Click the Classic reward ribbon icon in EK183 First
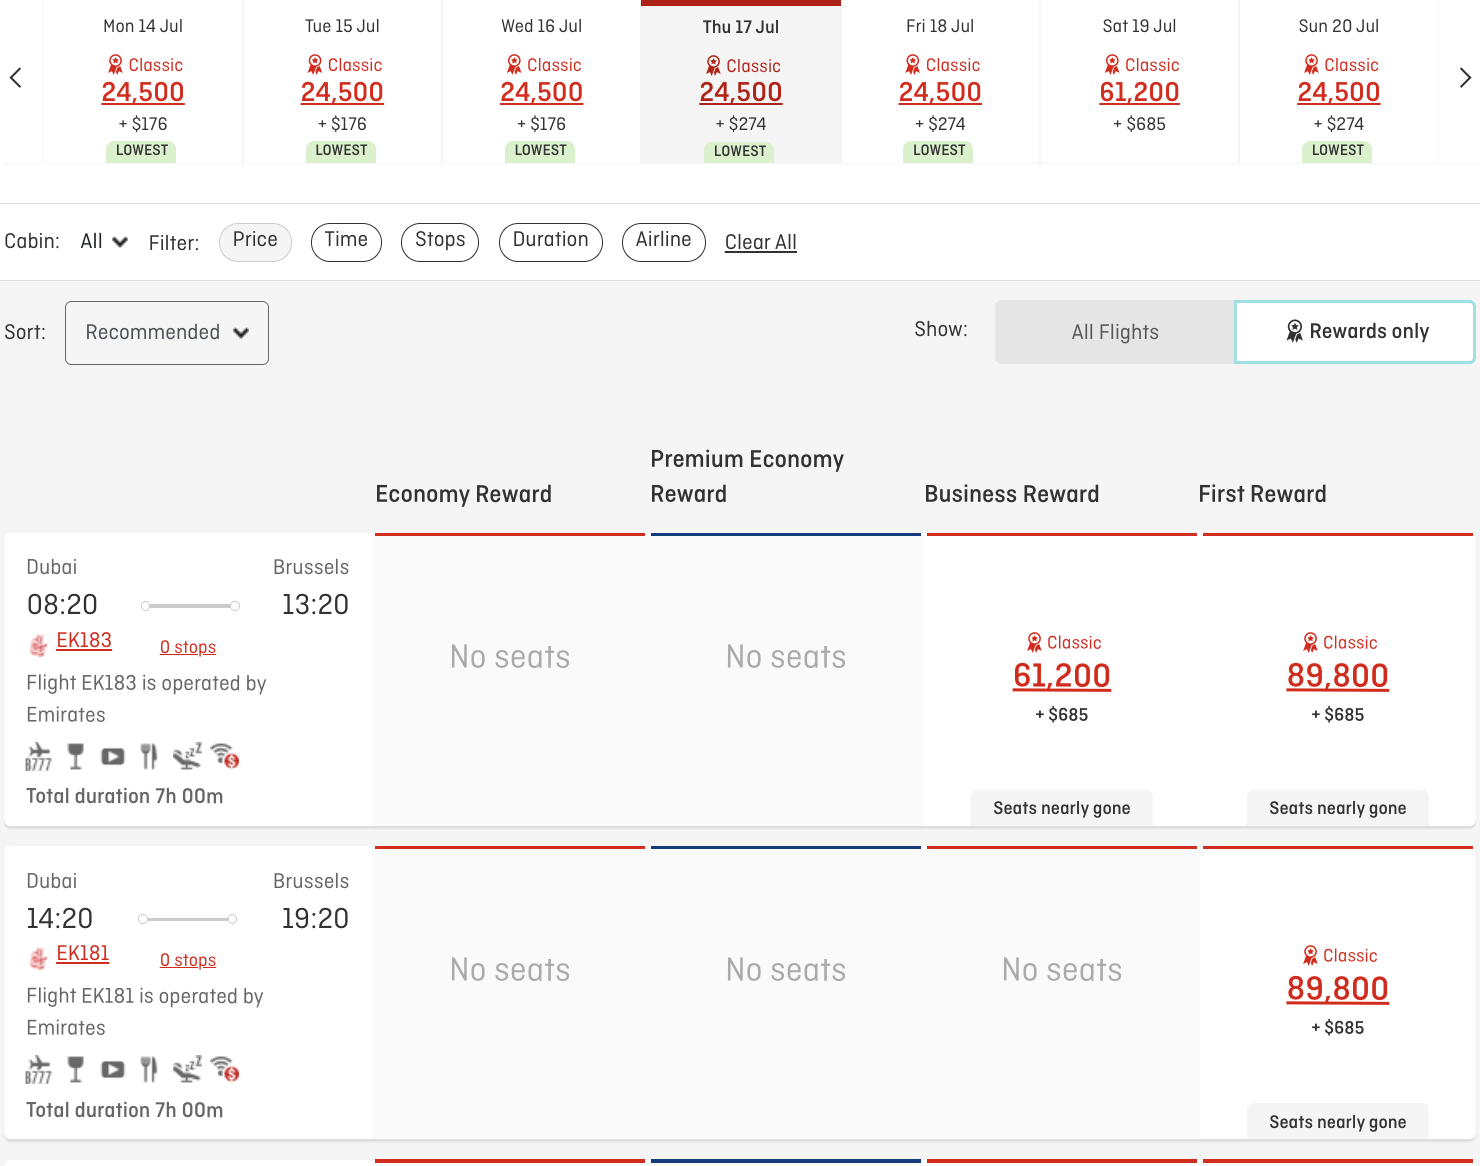 1310,643
